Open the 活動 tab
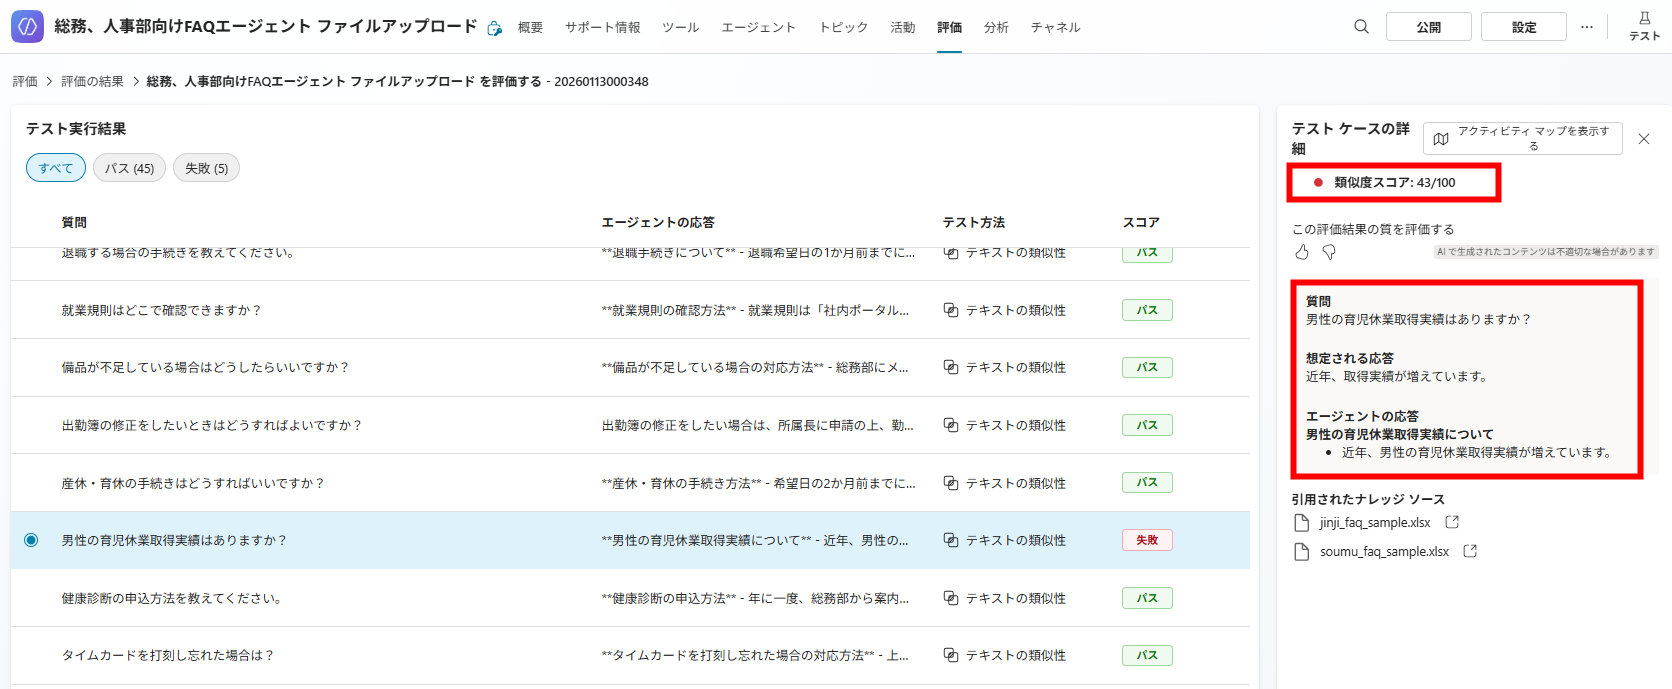 [902, 27]
